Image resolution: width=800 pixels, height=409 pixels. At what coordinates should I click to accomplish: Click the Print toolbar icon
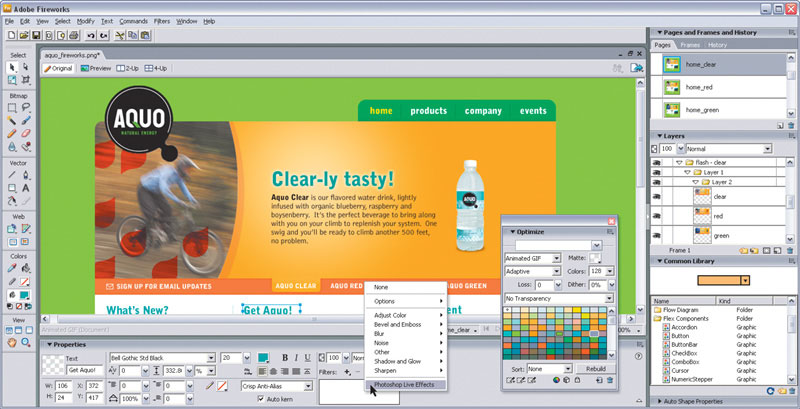coord(73,35)
